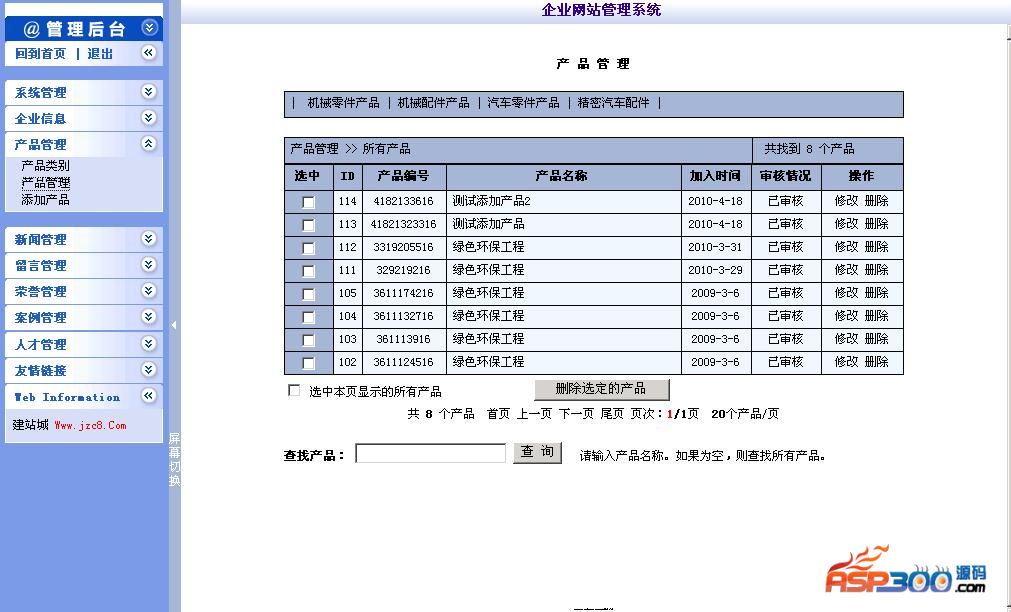Click 已审核 status for ID 105

pyautogui.click(x=785, y=293)
